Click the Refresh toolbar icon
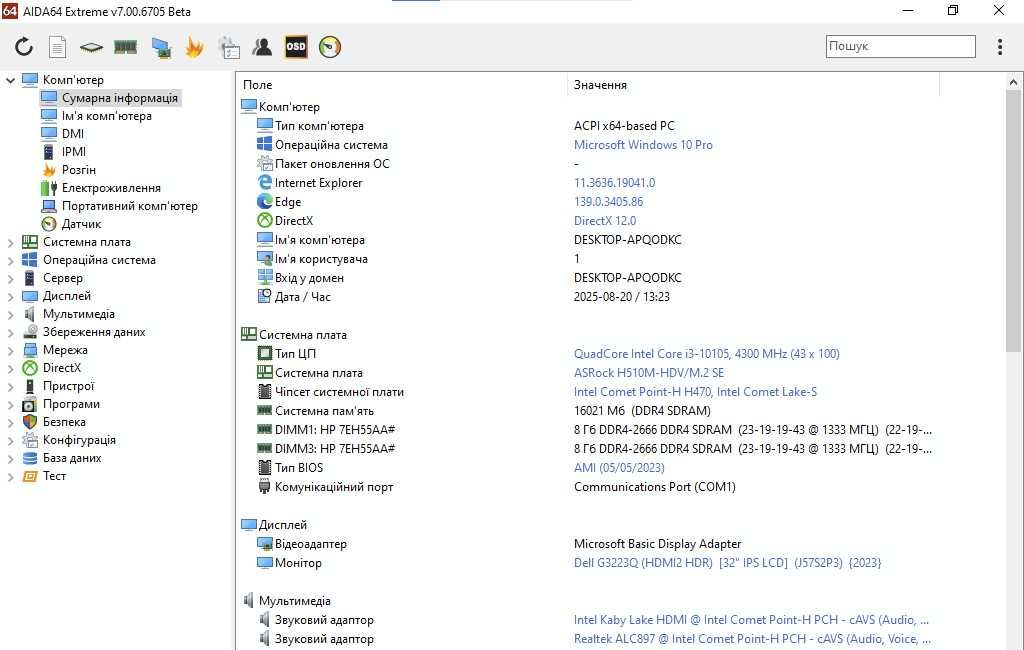Screen dimensions: 1024x650 click(x=24, y=46)
